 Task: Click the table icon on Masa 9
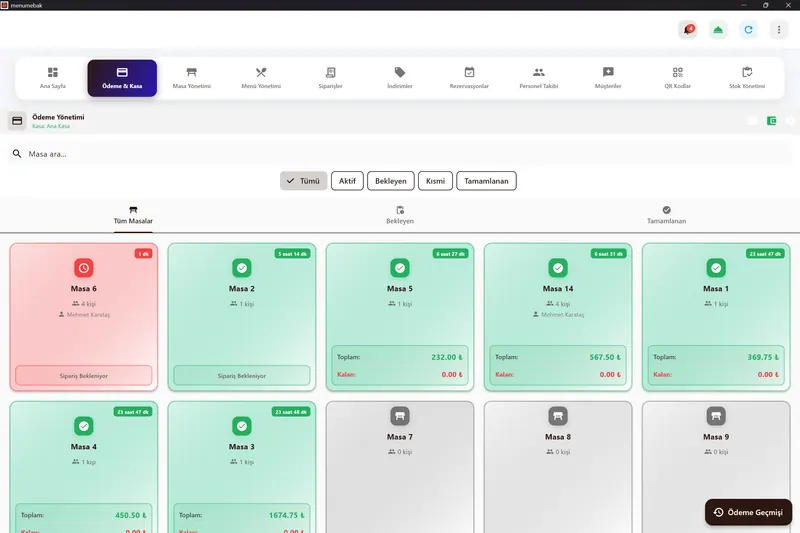716,416
